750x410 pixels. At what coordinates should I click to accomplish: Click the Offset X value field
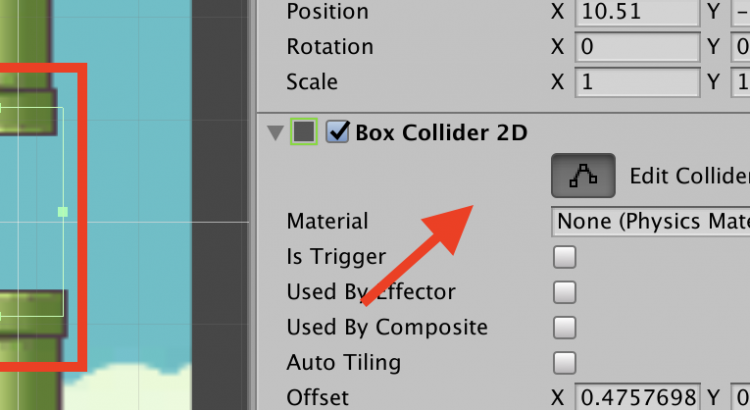point(636,397)
